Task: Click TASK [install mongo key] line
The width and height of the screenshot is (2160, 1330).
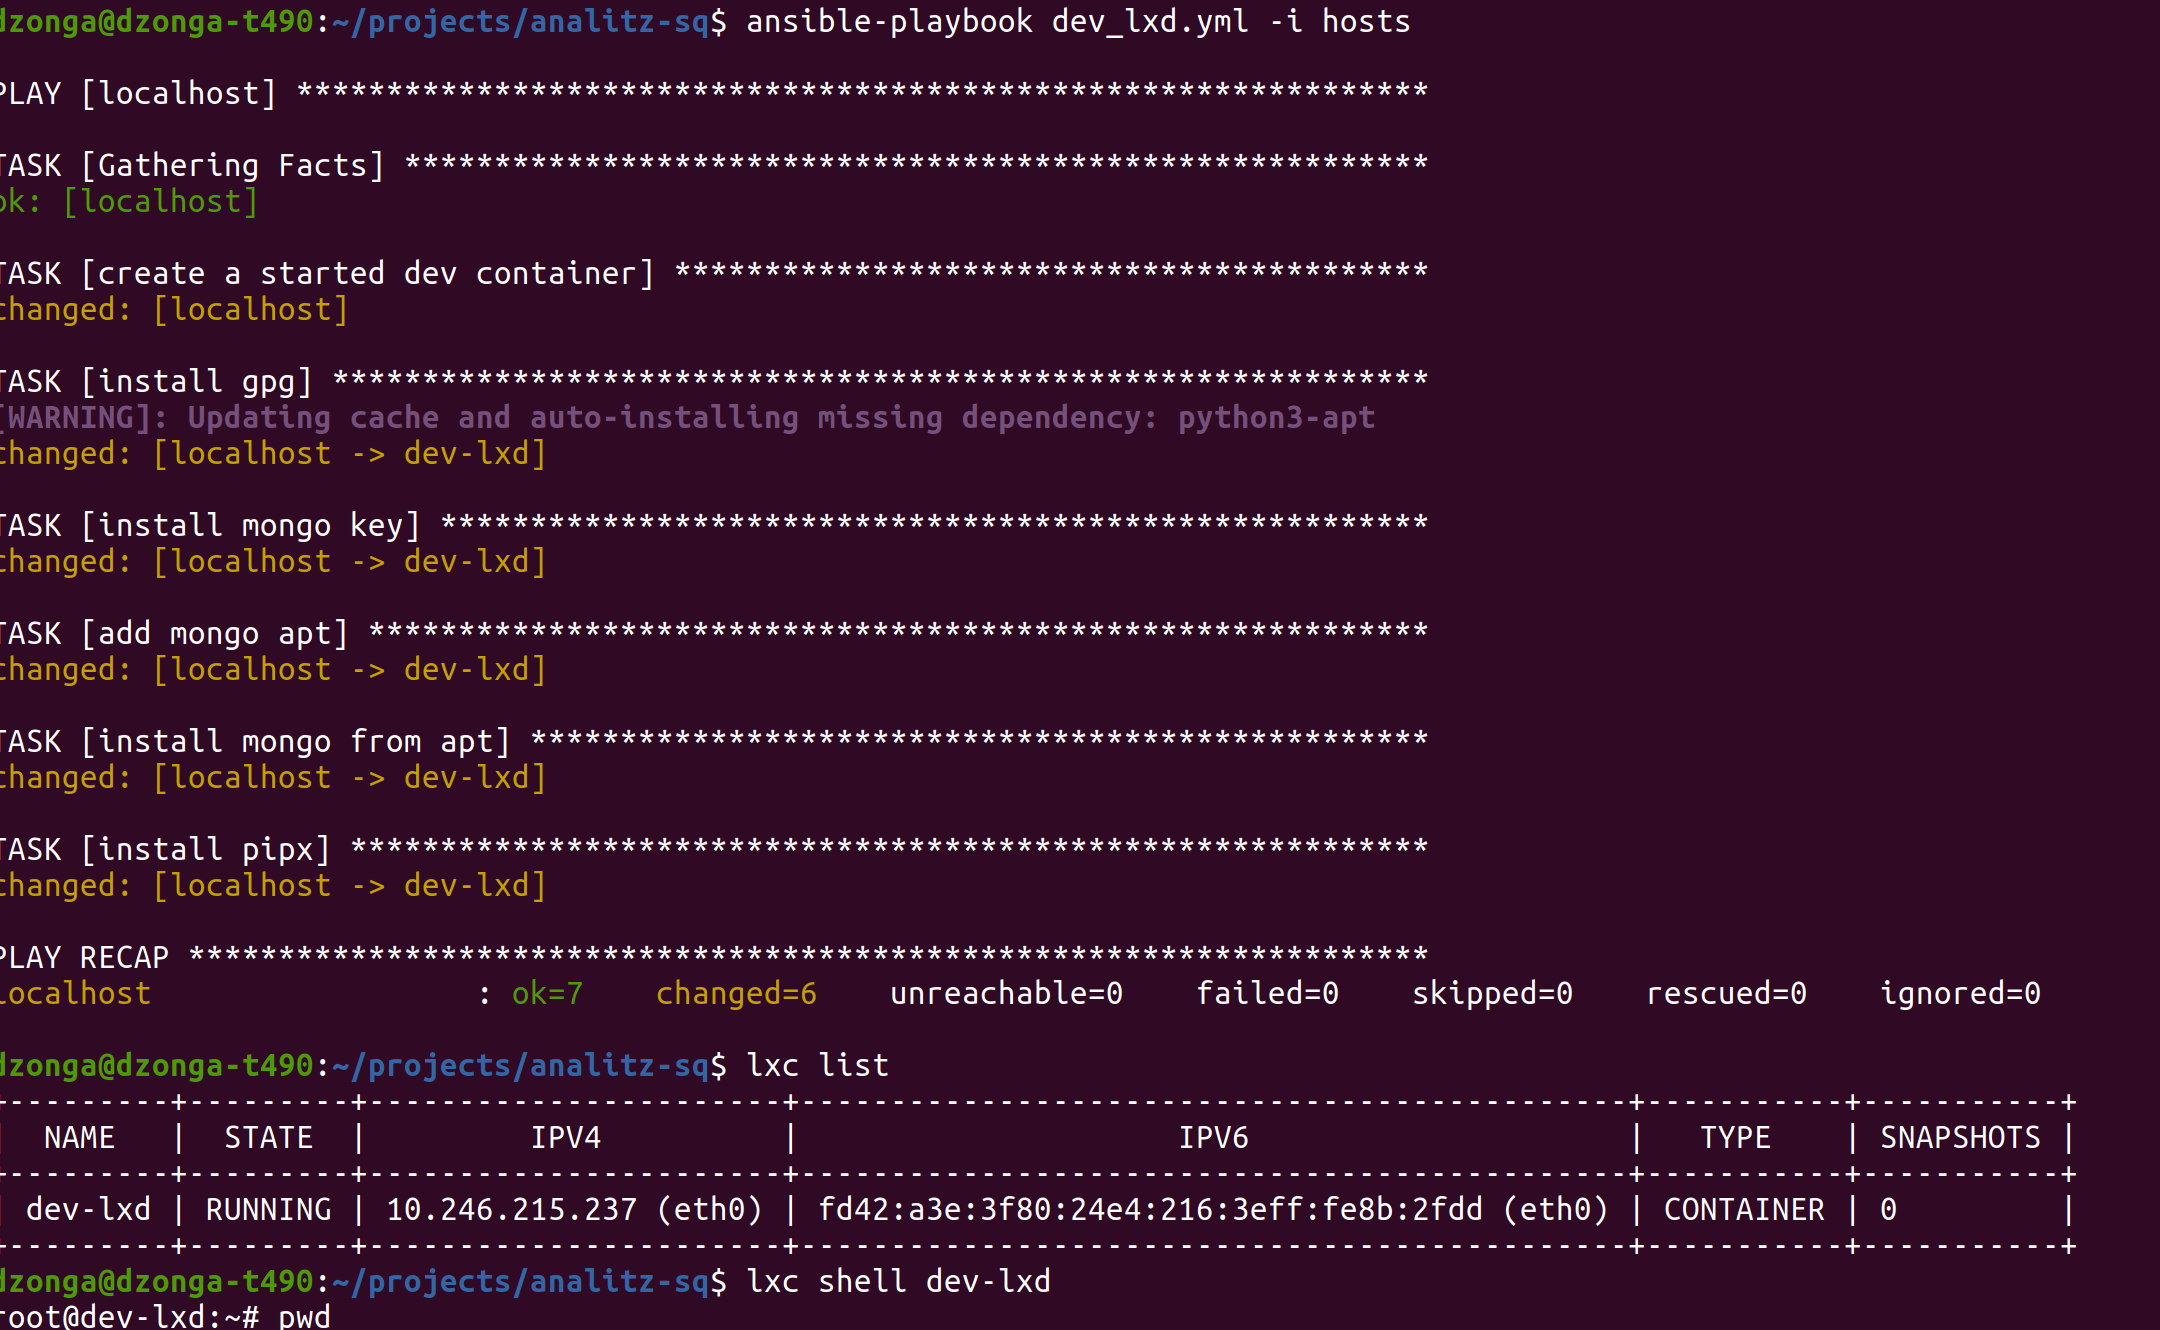Action: [714, 525]
